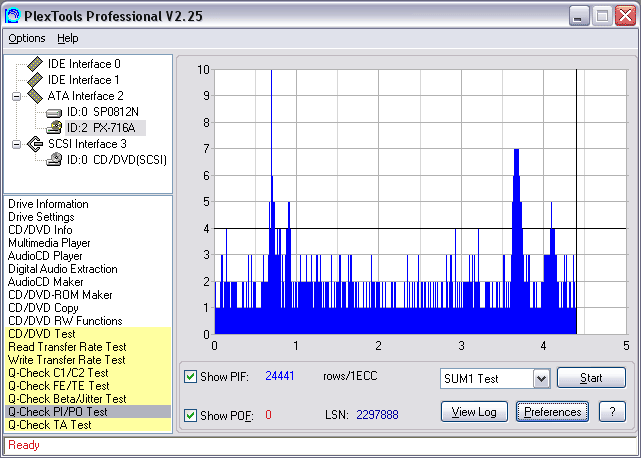Open AudioCD Player function

click(45, 256)
